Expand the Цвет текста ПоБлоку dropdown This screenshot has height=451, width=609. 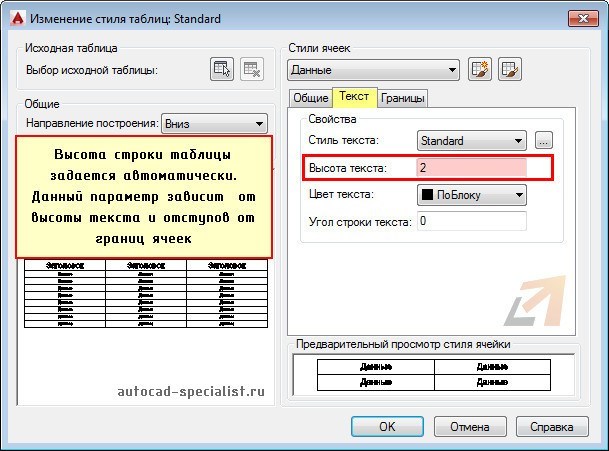(x=471, y=195)
